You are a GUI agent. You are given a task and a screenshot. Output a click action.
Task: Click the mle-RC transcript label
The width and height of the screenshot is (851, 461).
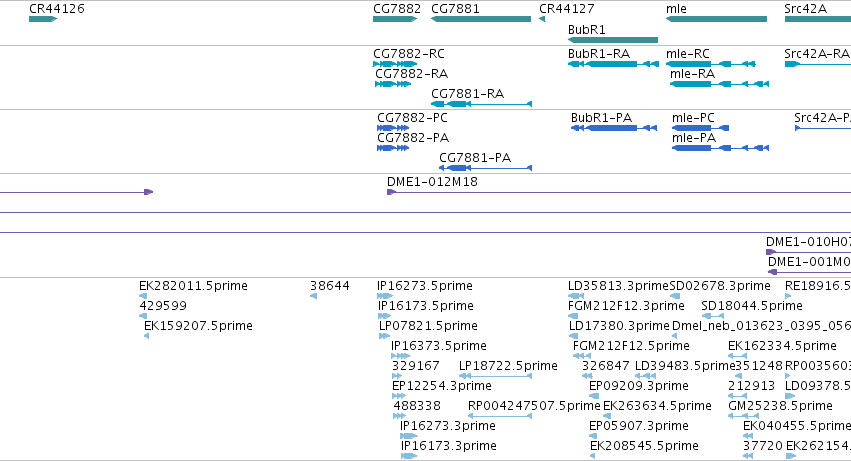coord(688,54)
